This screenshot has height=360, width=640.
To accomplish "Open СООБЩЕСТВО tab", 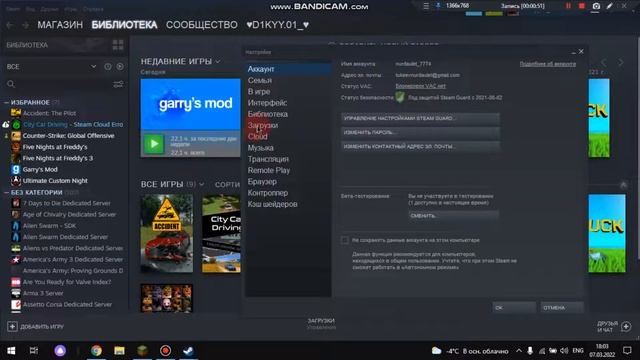I will click(202, 25).
